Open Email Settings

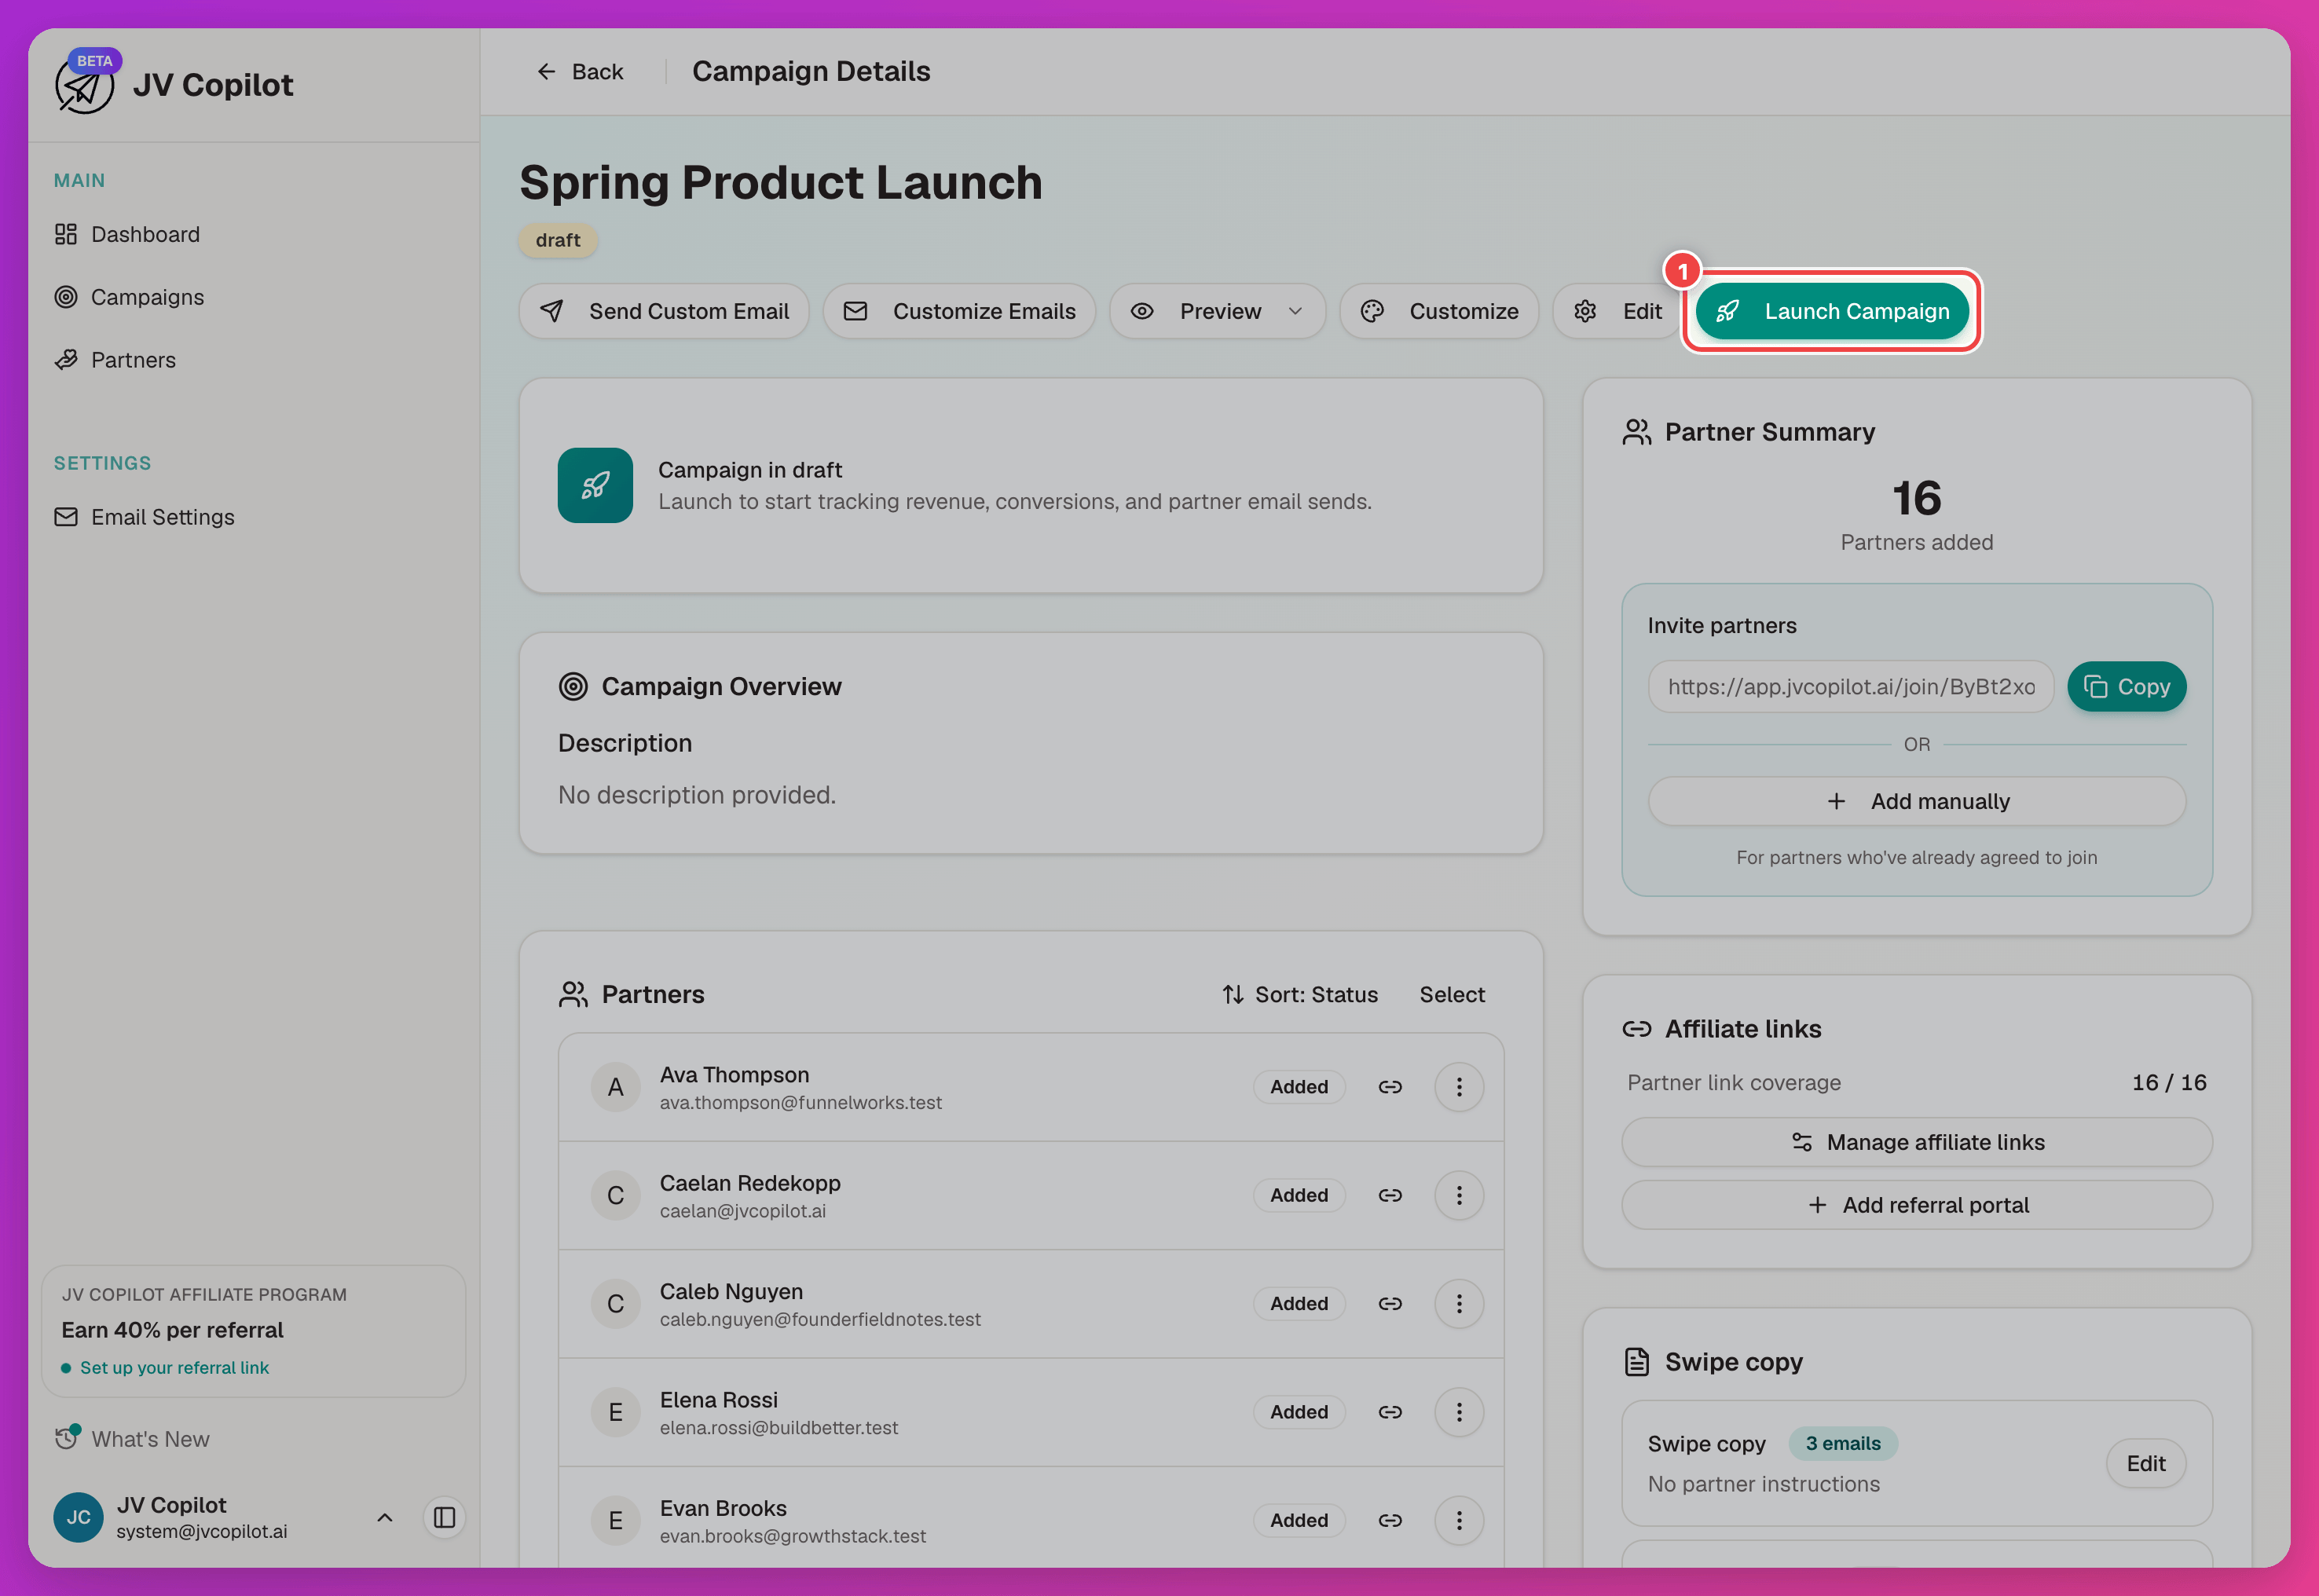click(x=145, y=517)
